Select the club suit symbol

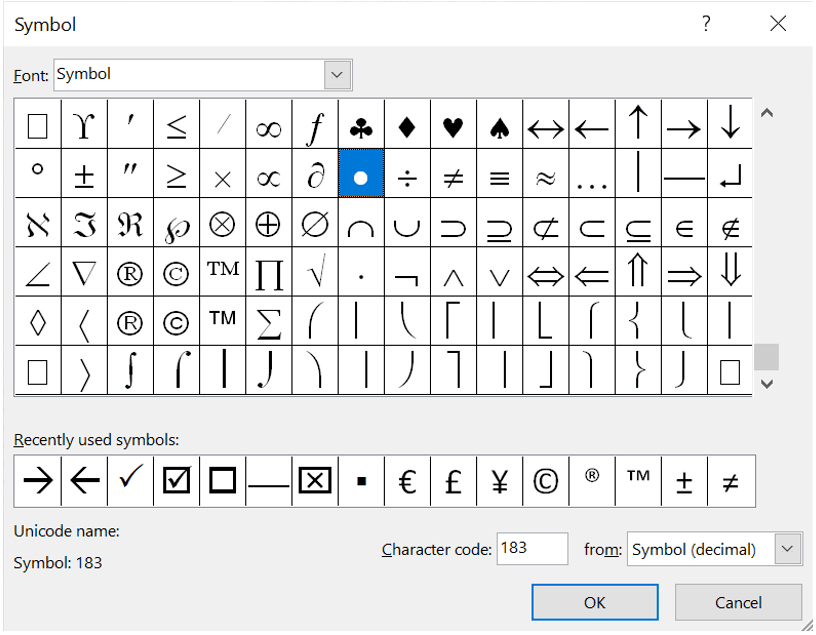coord(361,126)
